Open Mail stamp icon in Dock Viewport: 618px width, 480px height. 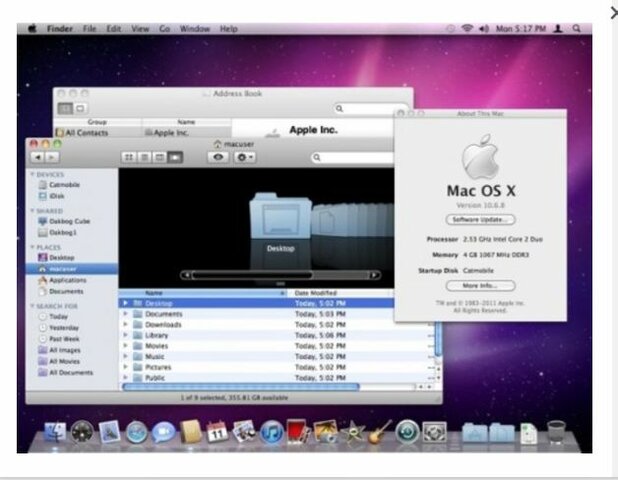pyautogui.click(x=109, y=432)
